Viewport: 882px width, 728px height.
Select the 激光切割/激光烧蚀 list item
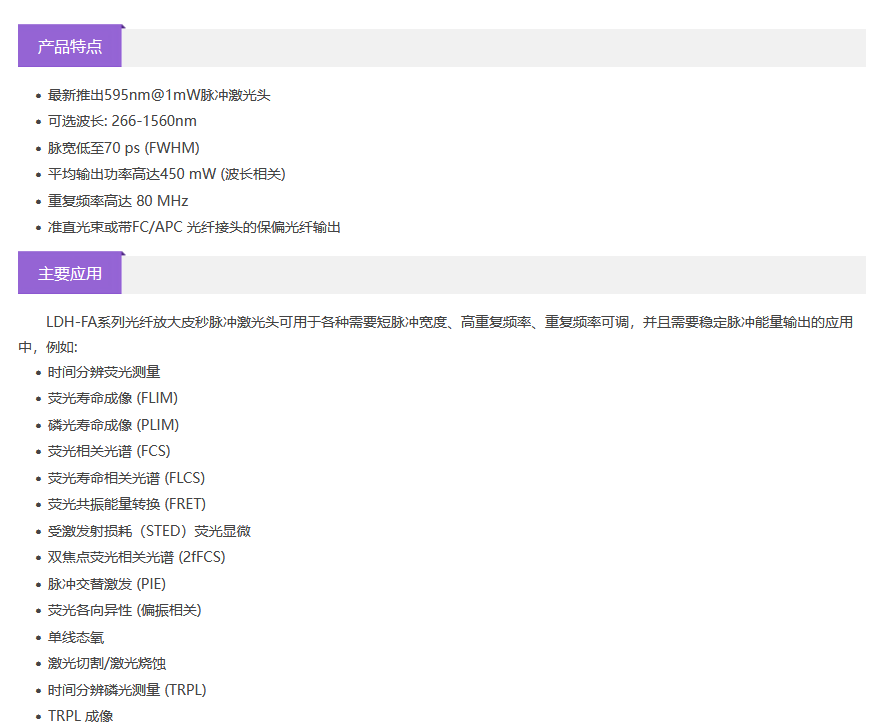tap(104, 663)
